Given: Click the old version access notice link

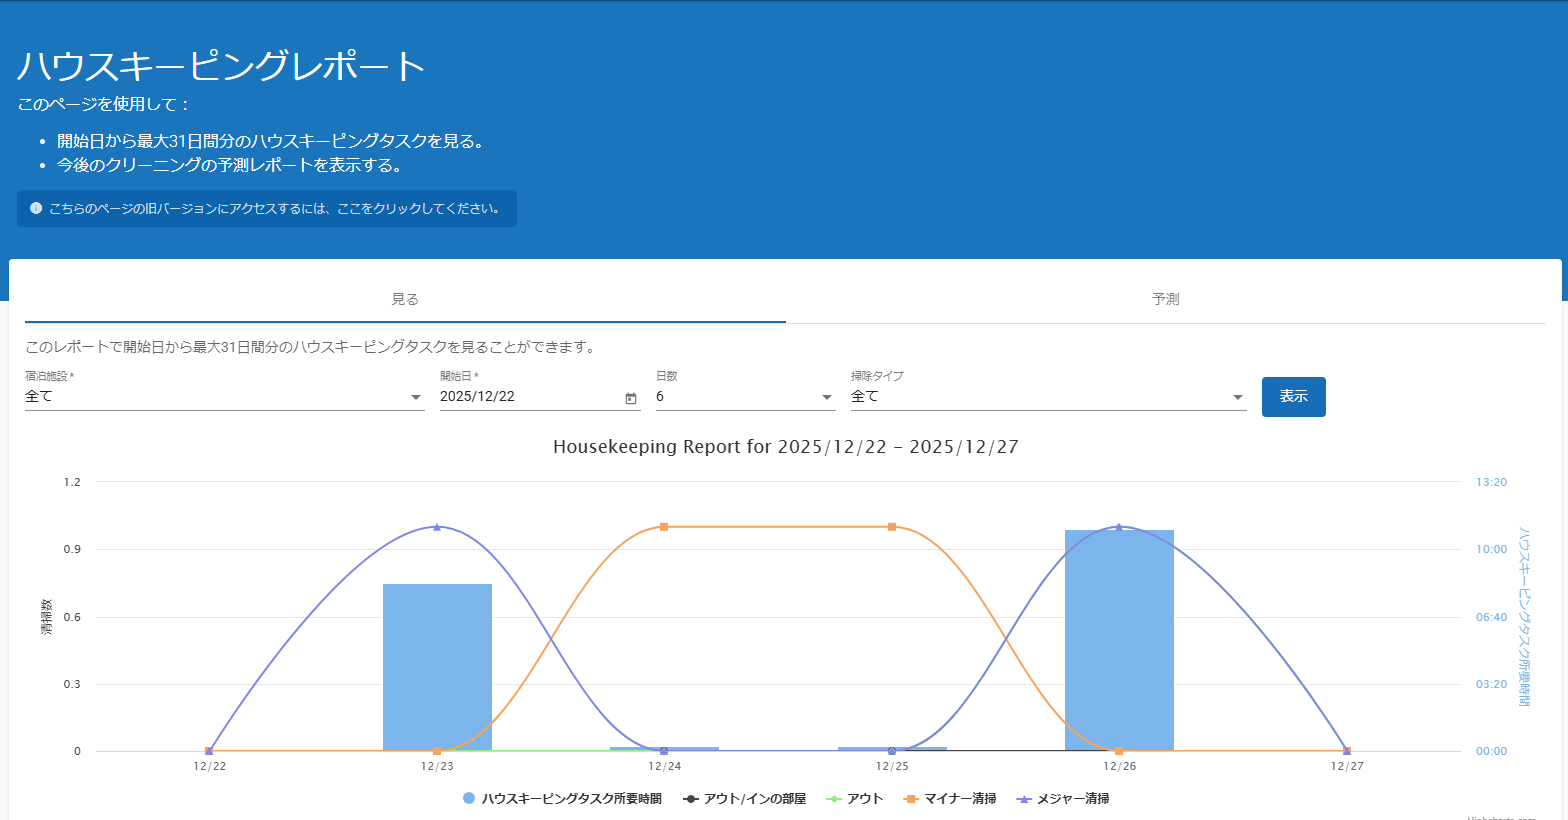Looking at the screenshot, I should [274, 209].
